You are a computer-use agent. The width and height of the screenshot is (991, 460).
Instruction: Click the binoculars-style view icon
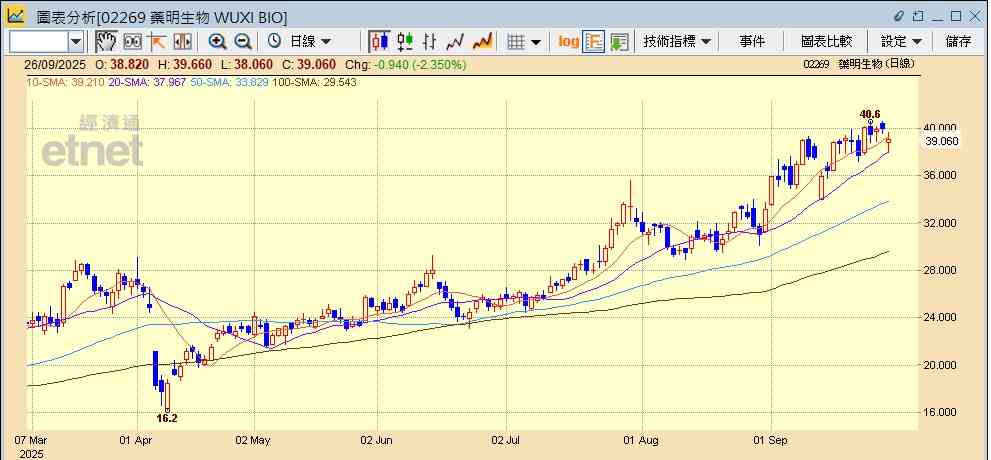point(132,42)
